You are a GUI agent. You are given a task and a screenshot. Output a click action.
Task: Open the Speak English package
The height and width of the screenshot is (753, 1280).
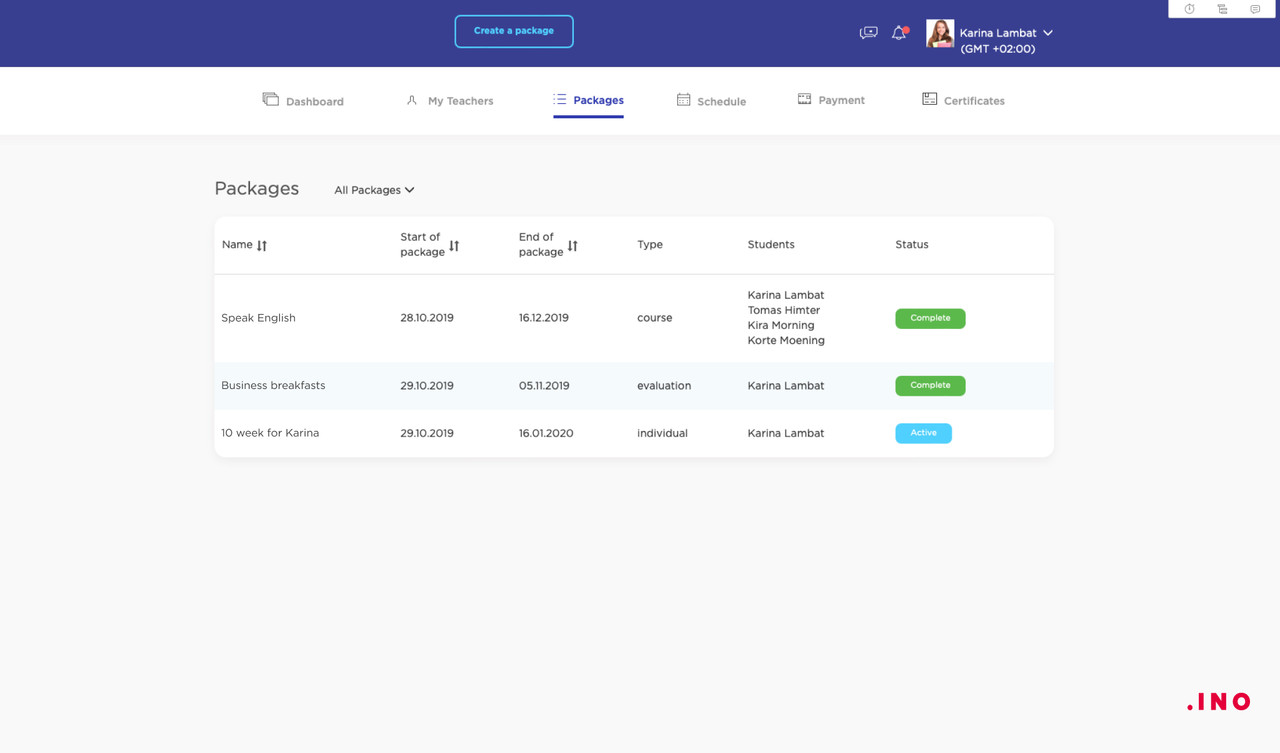[x=258, y=318]
